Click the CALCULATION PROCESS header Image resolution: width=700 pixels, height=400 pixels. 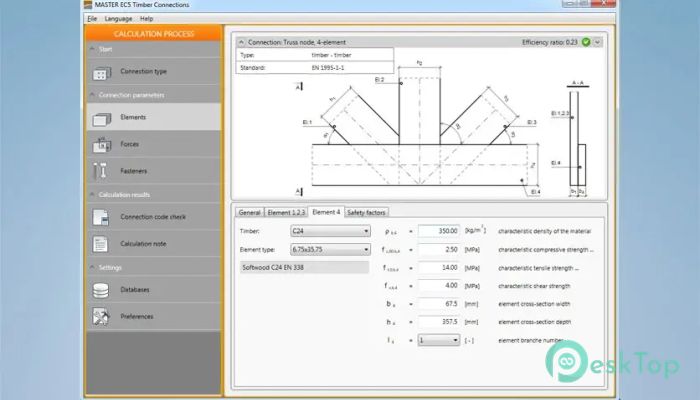pos(154,34)
